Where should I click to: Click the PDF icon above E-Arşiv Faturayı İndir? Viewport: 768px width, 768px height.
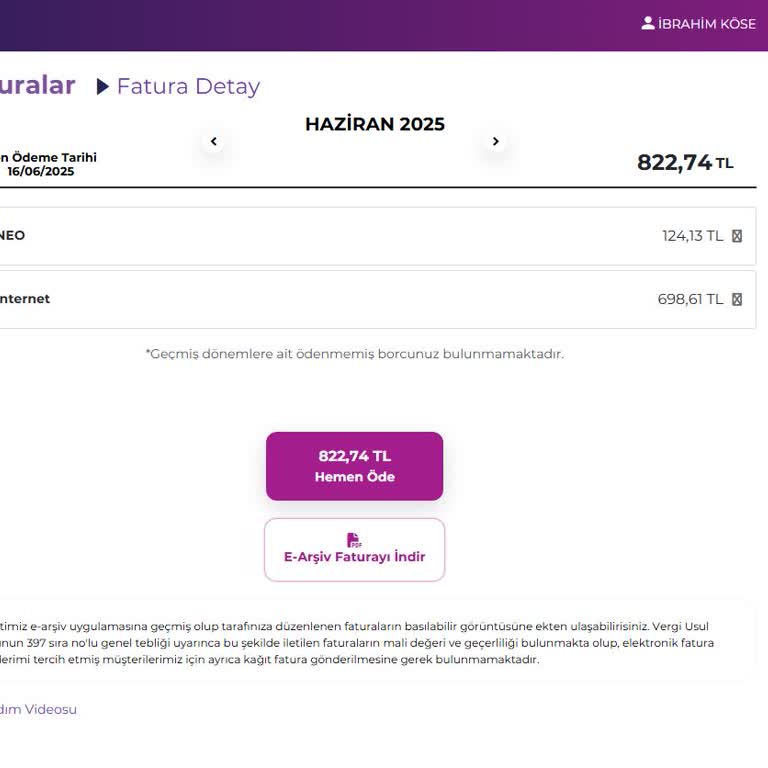(x=354, y=540)
